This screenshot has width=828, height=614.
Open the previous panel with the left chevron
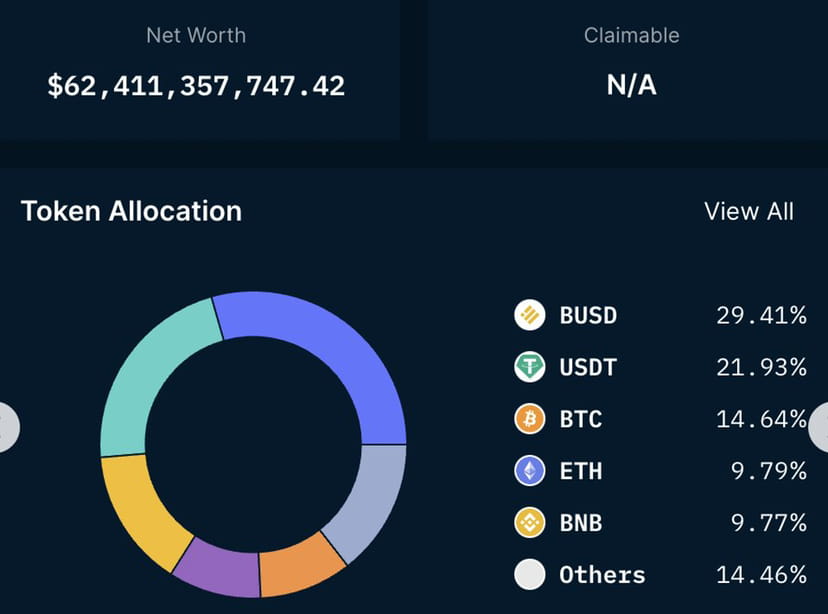pyautogui.click(x=6, y=427)
